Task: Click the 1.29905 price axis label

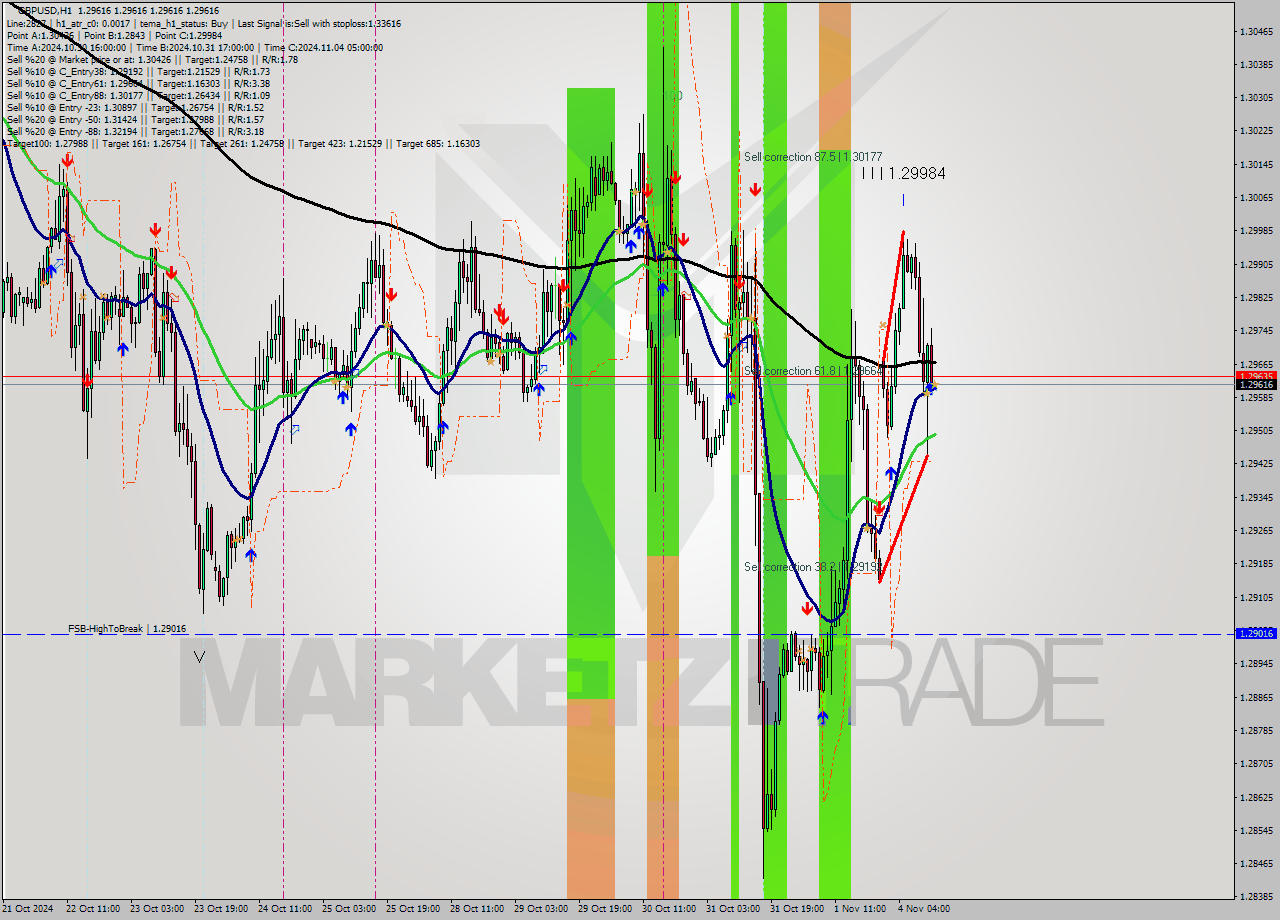Action: click(1256, 264)
